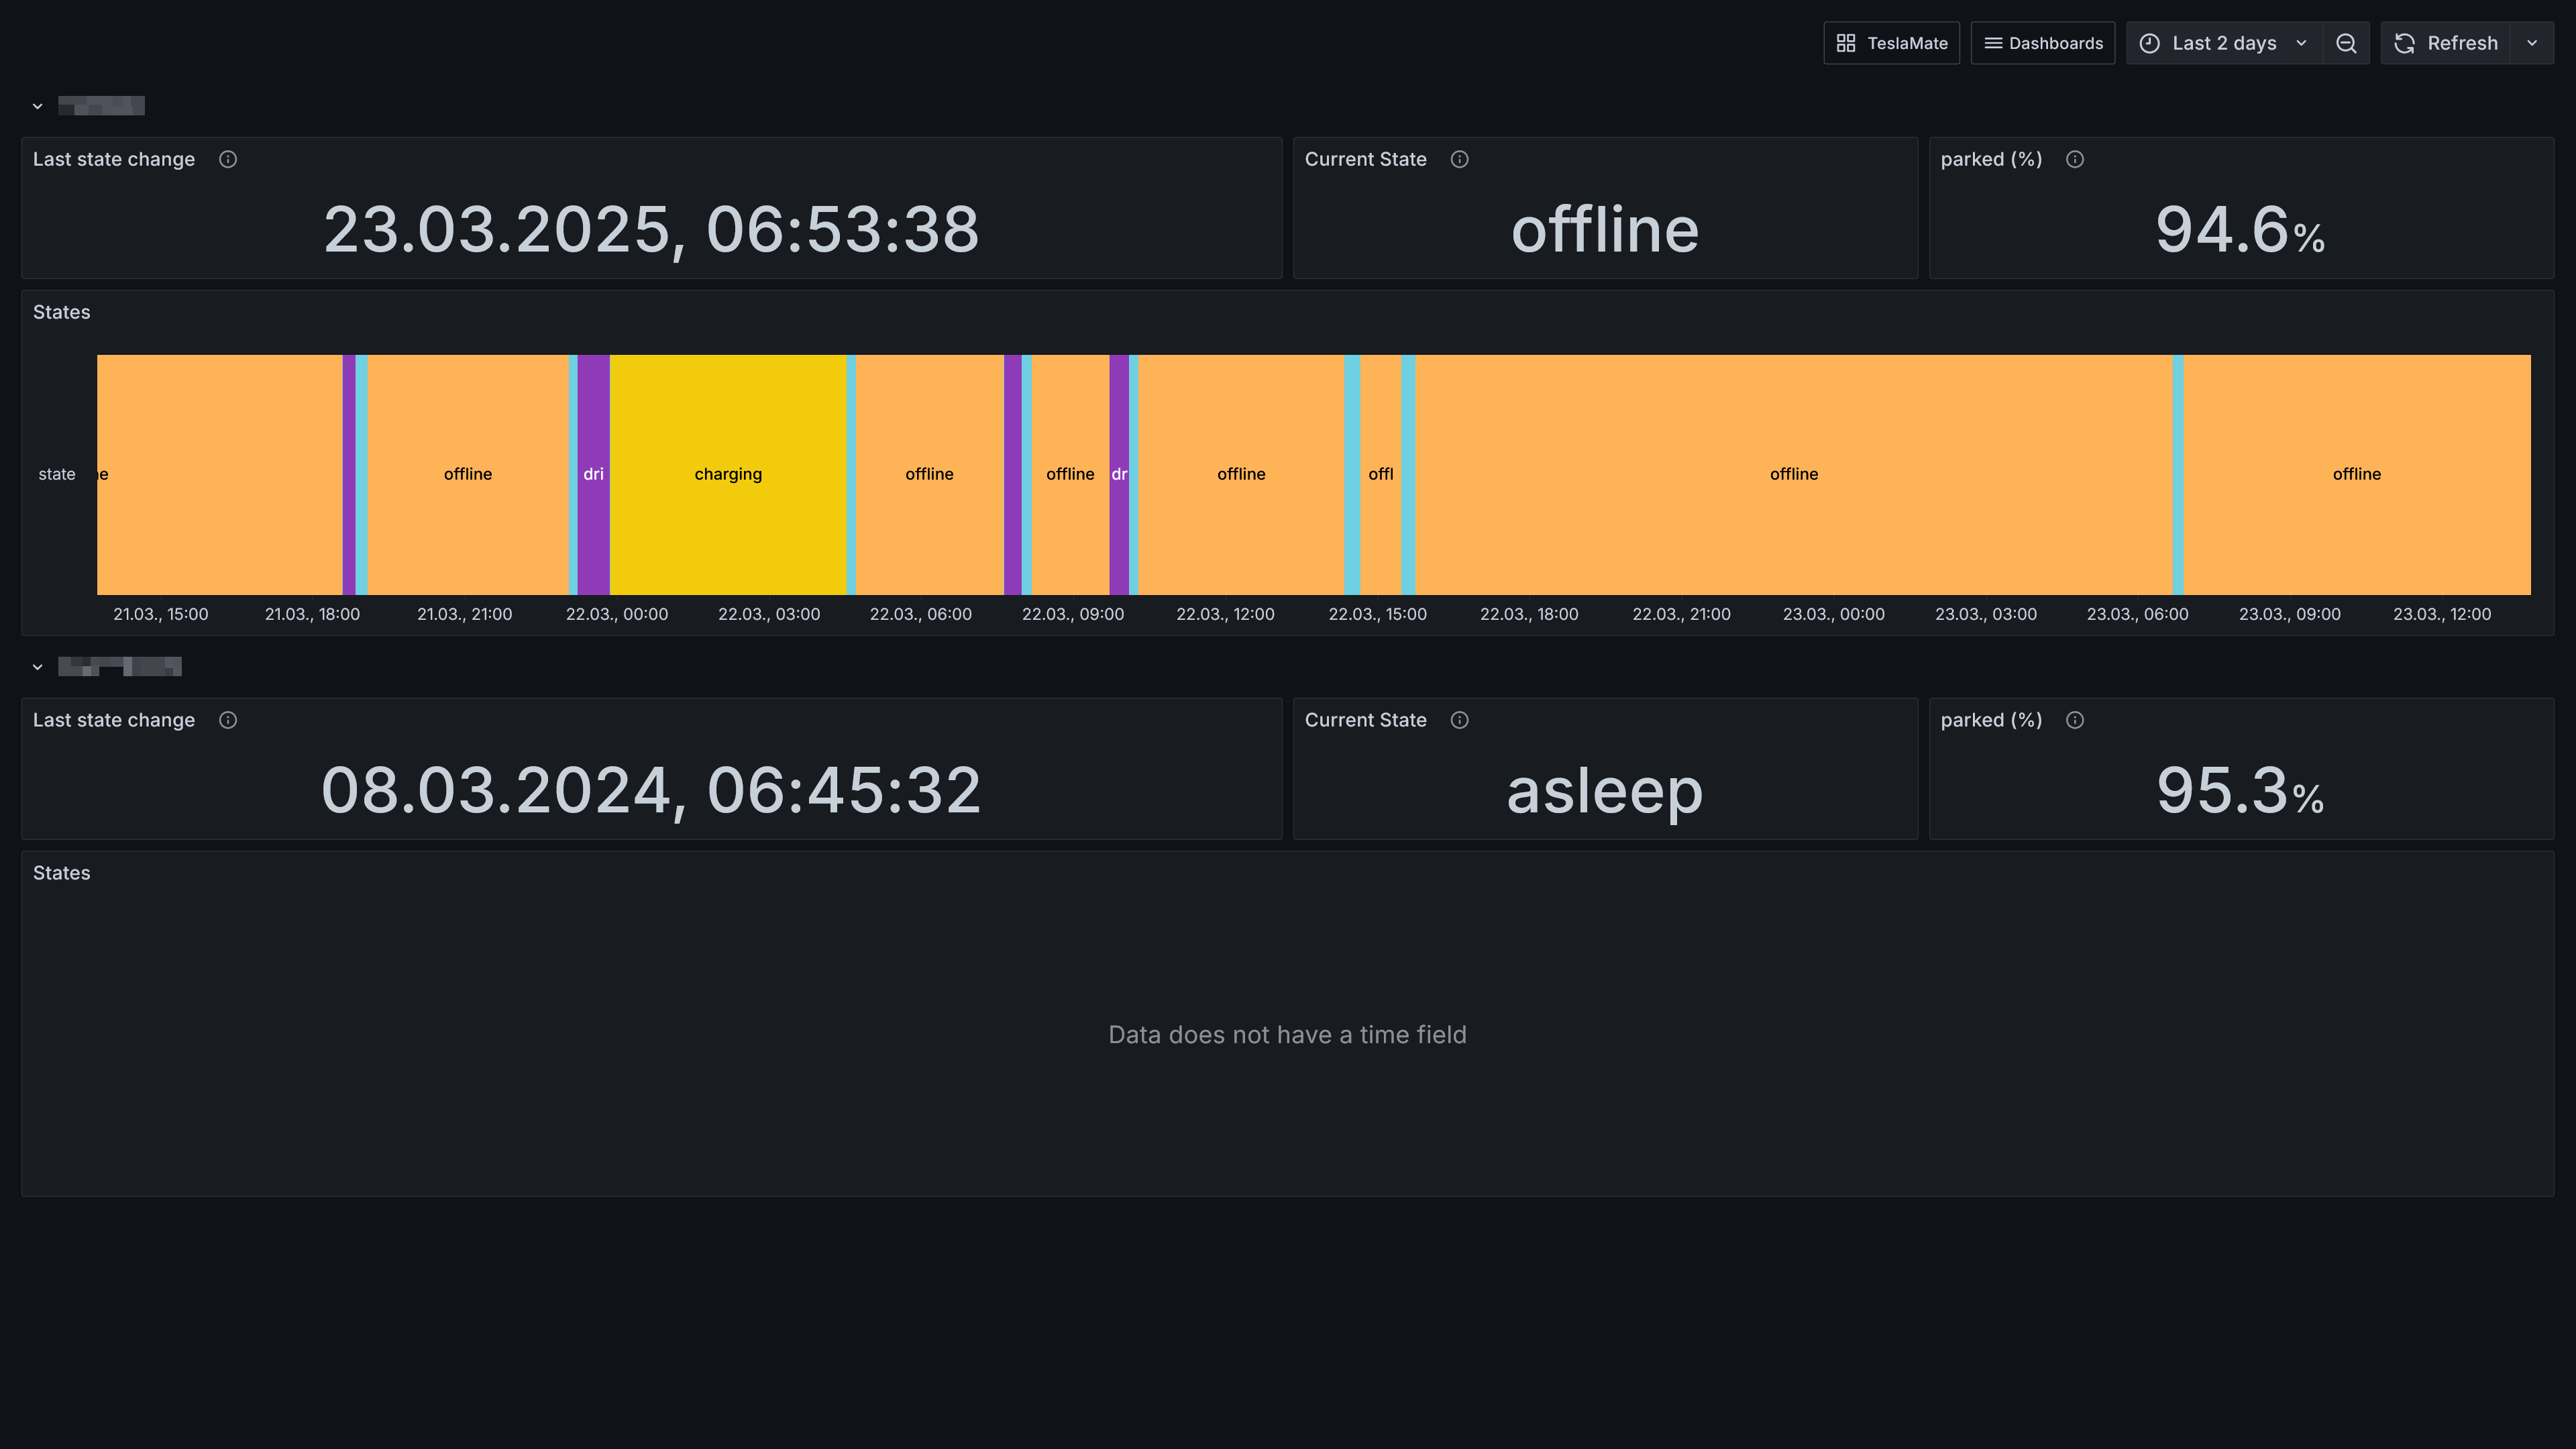
Task: Open refresh interval dropdown arrow
Action: [2532, 43]
